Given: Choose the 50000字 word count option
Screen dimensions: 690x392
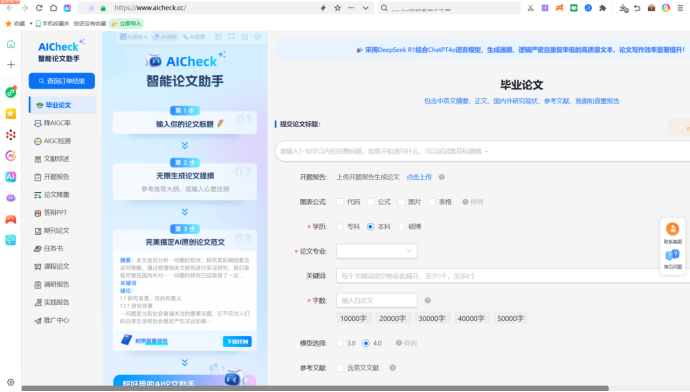Looking at the screenshot, I should [x=510, y=319].
